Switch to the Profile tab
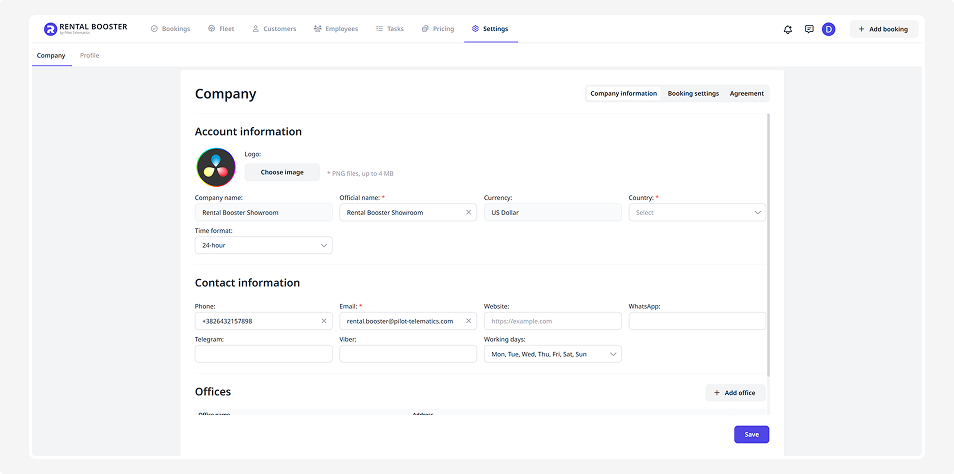This screenshot has width=954, height=474. tap(90, 56)
